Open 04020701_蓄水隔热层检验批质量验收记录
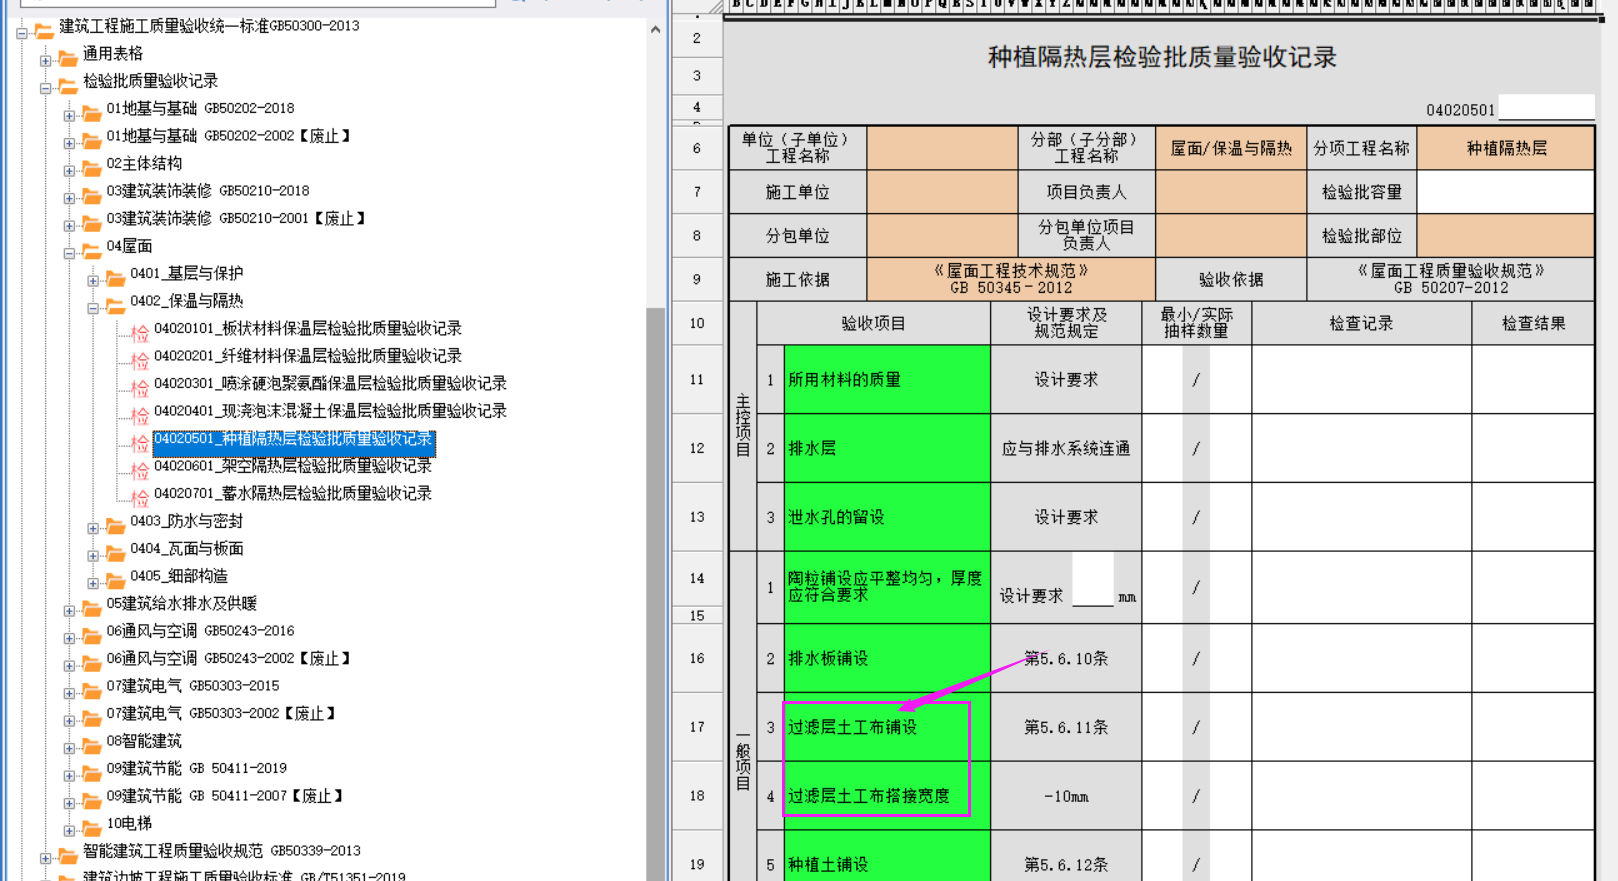 293,494
